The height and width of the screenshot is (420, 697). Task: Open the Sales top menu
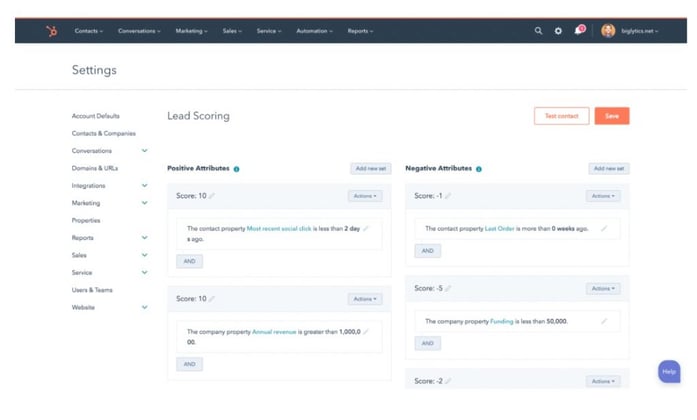tap(232, 31)
